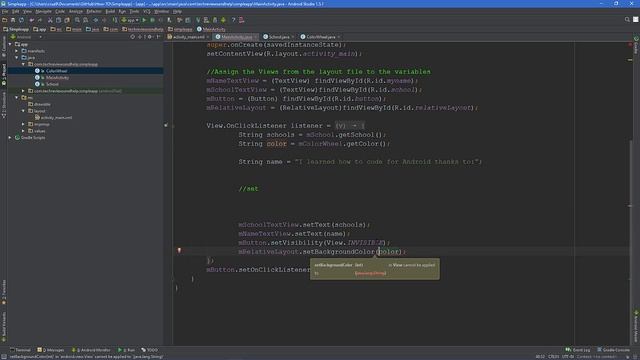Open the Help menu
The height and width of the screenshot is (360, 640).
177,11
